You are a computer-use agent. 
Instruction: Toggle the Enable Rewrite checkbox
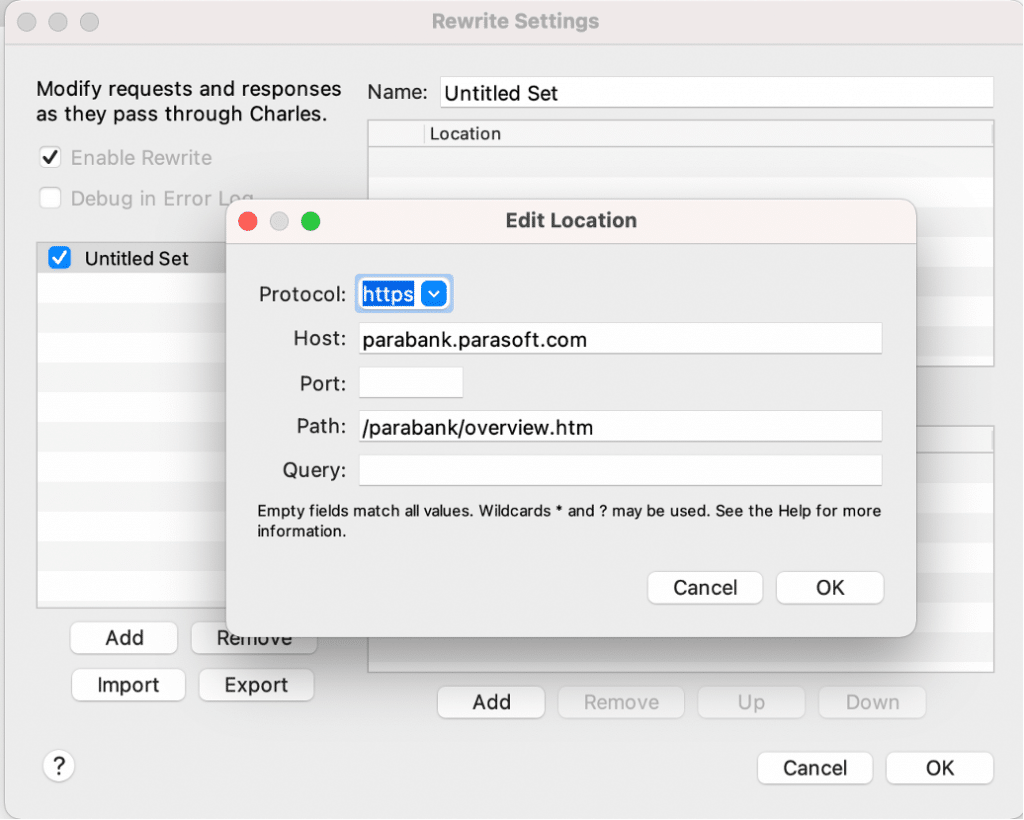point(50,158)
